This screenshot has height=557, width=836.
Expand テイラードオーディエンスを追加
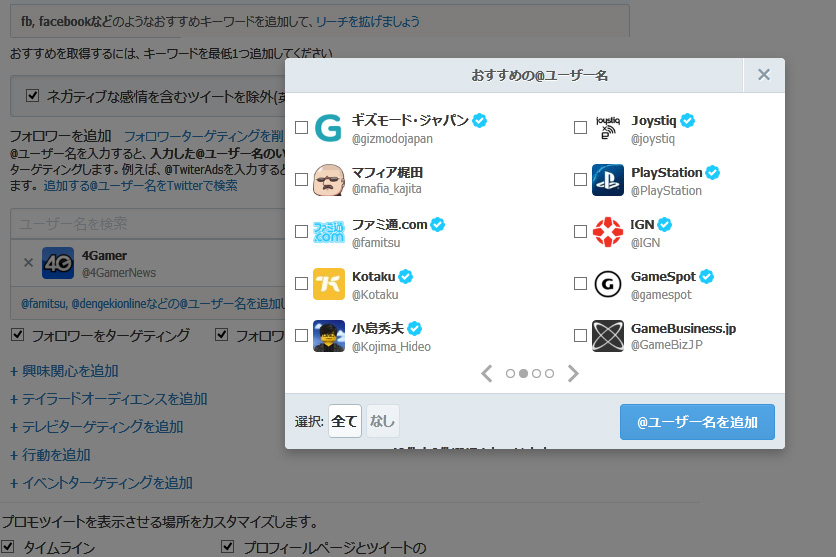point(109,399)
